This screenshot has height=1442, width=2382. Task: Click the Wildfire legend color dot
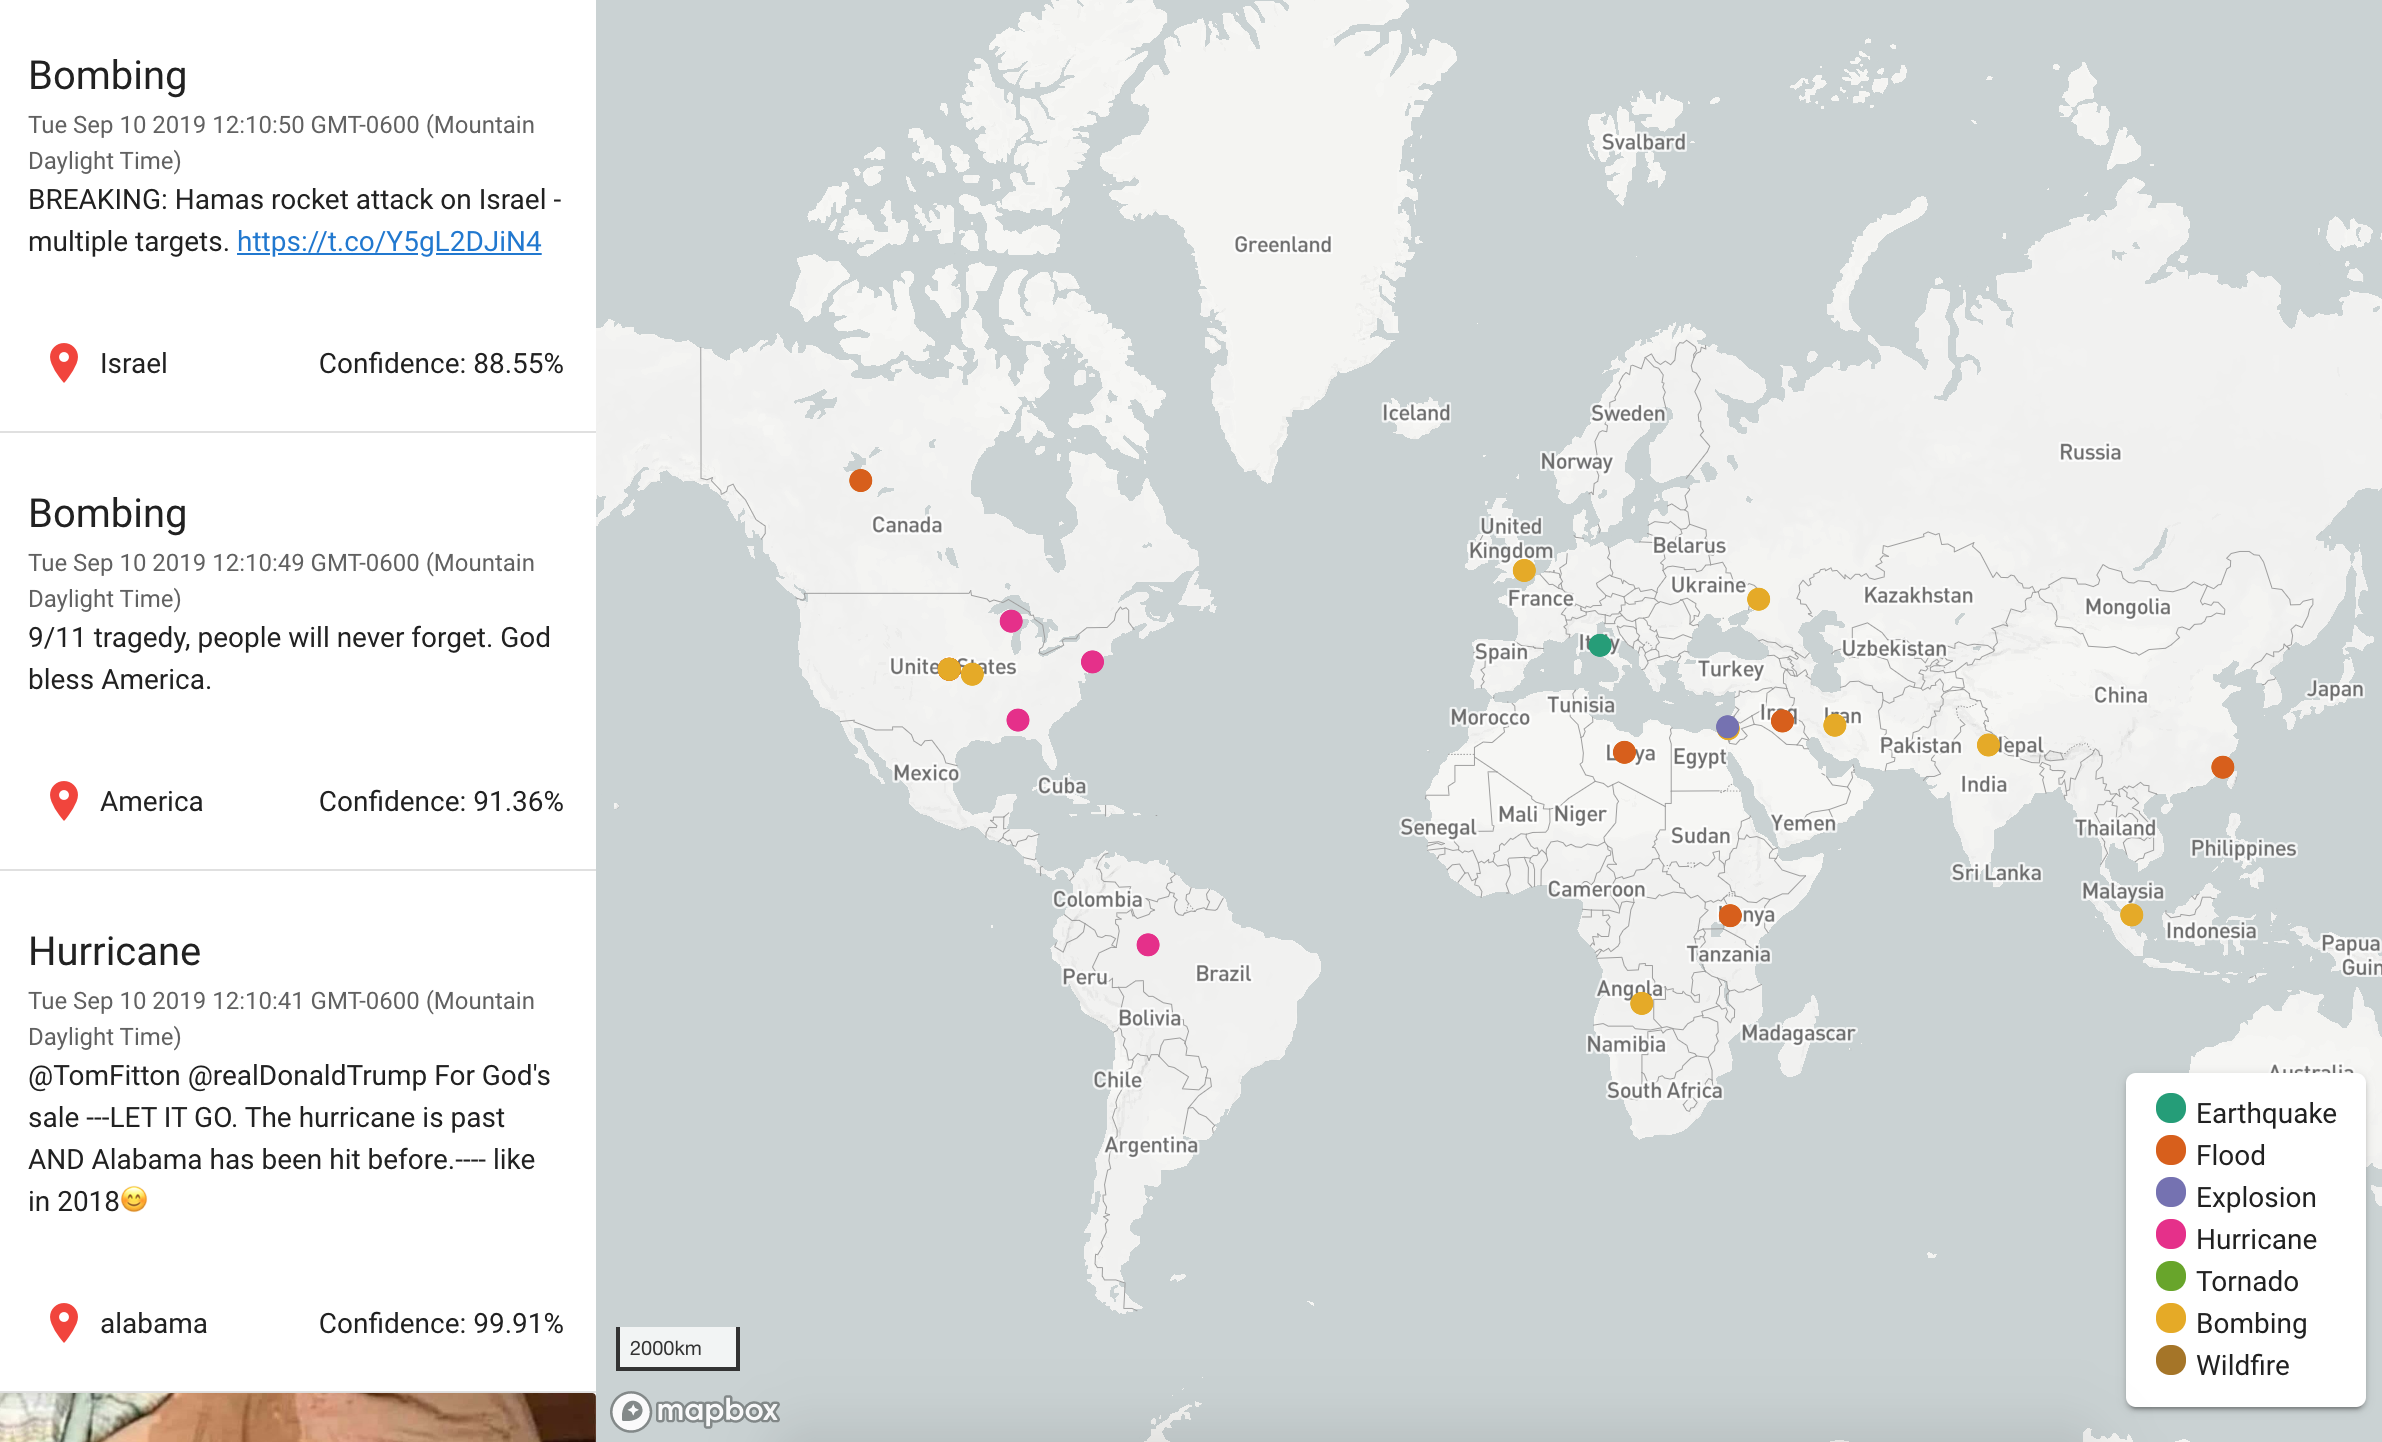point(2171,1361)
